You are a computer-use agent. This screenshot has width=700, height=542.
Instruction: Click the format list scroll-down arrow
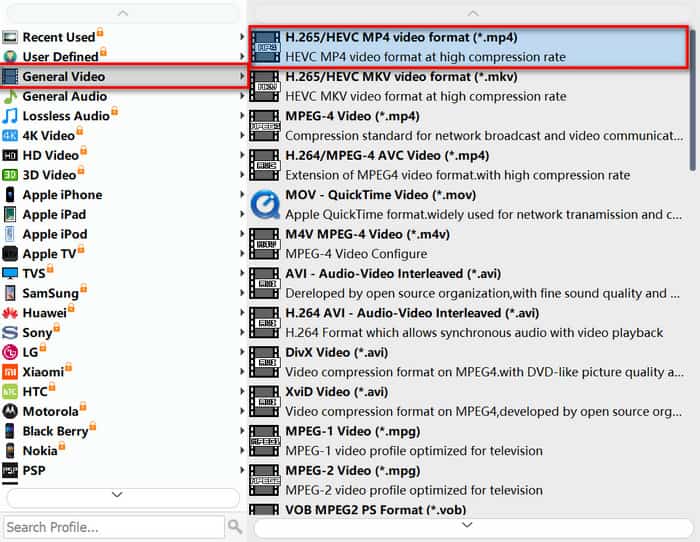point(467,525)
